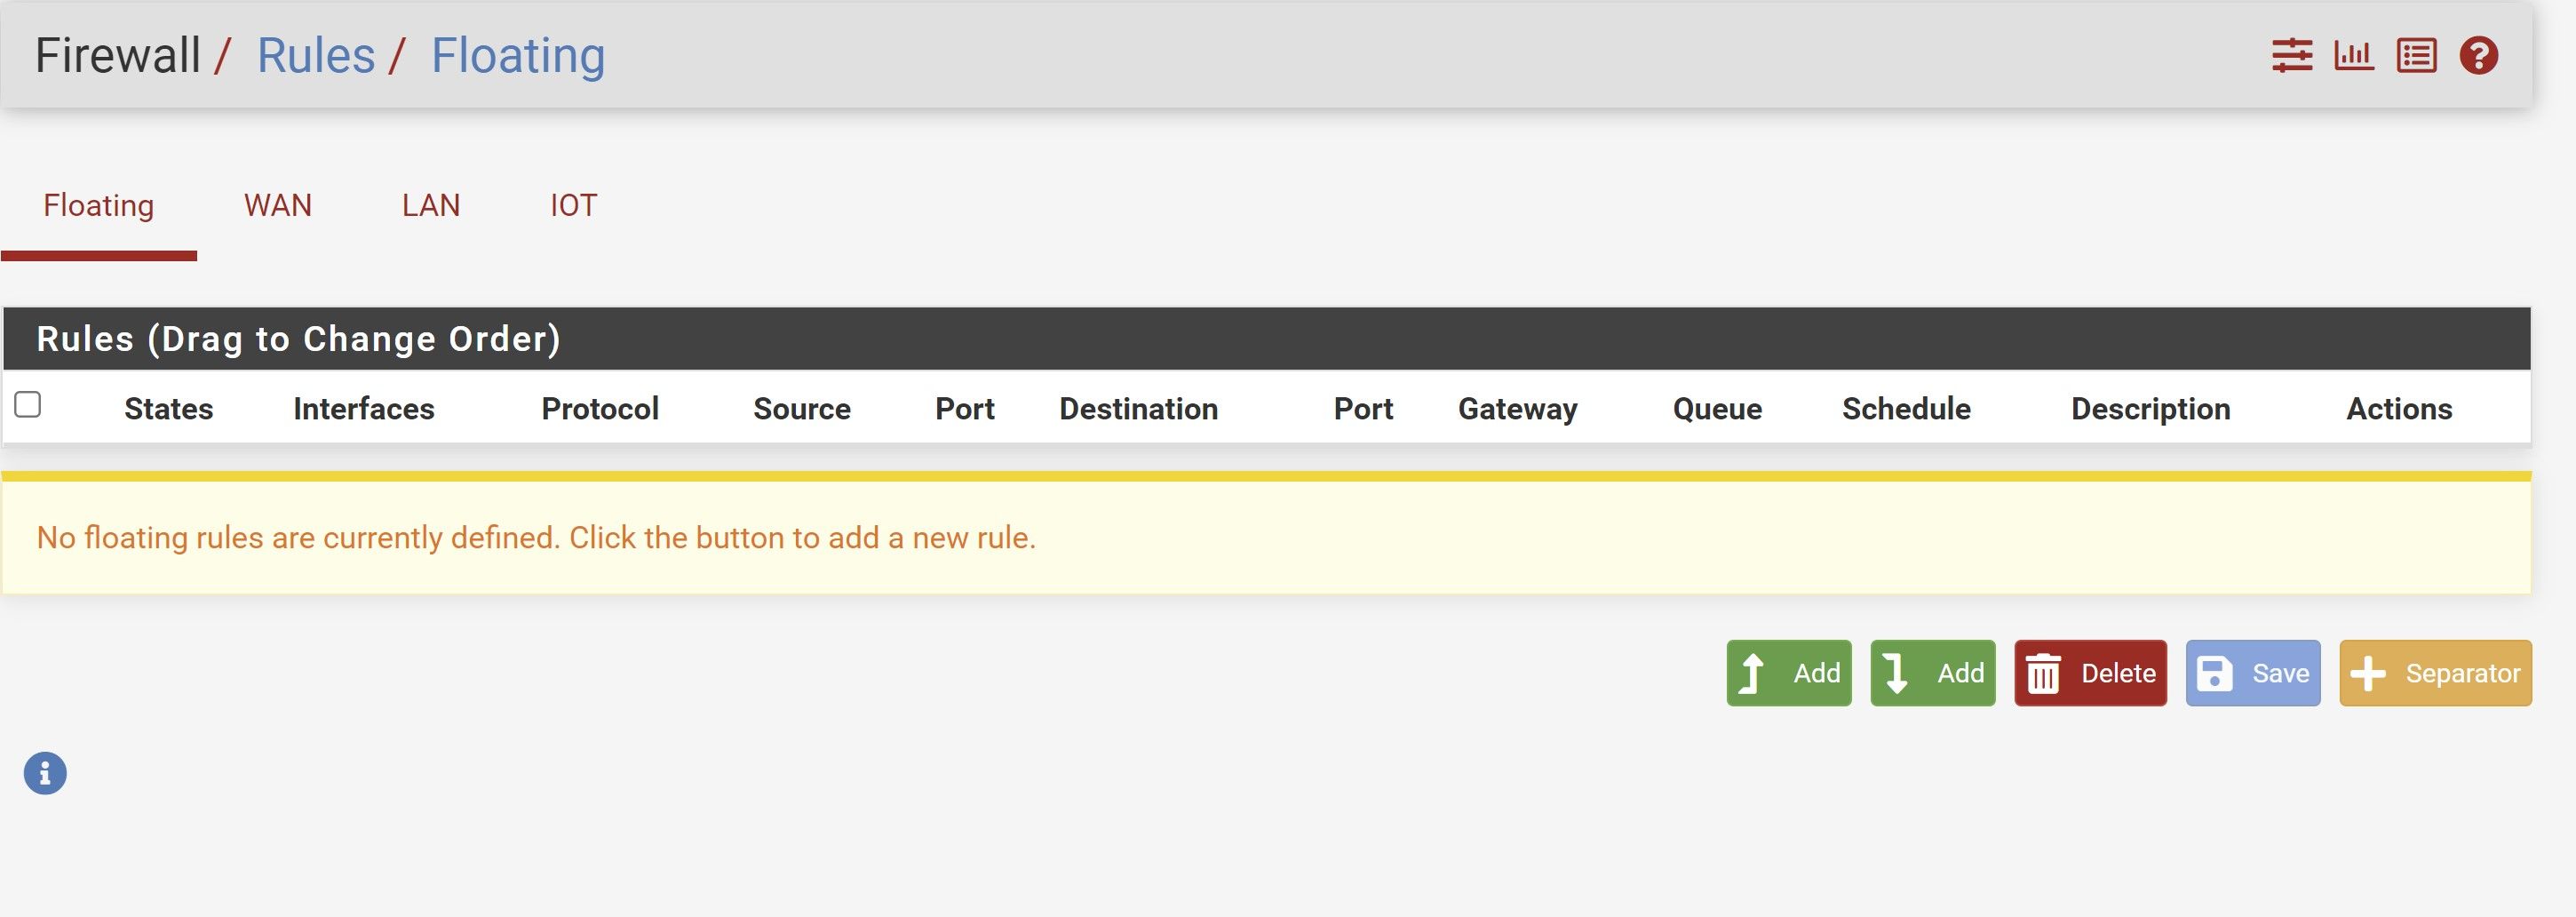The image size is (2576, 917).
Task: Click the blue Save button
Action: coord(2253,673)
